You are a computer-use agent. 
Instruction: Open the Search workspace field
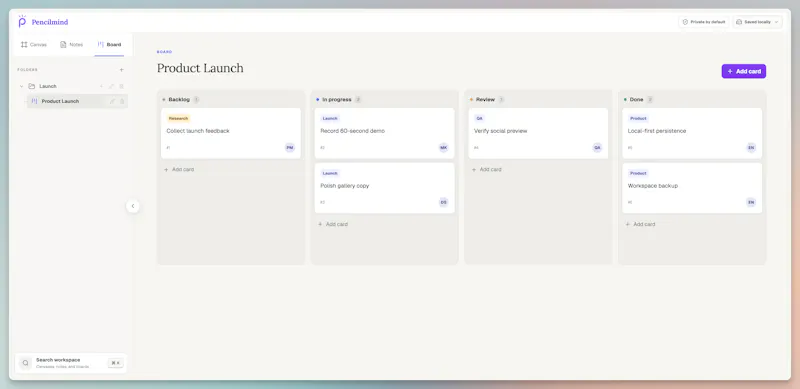[x=71, y=363]
